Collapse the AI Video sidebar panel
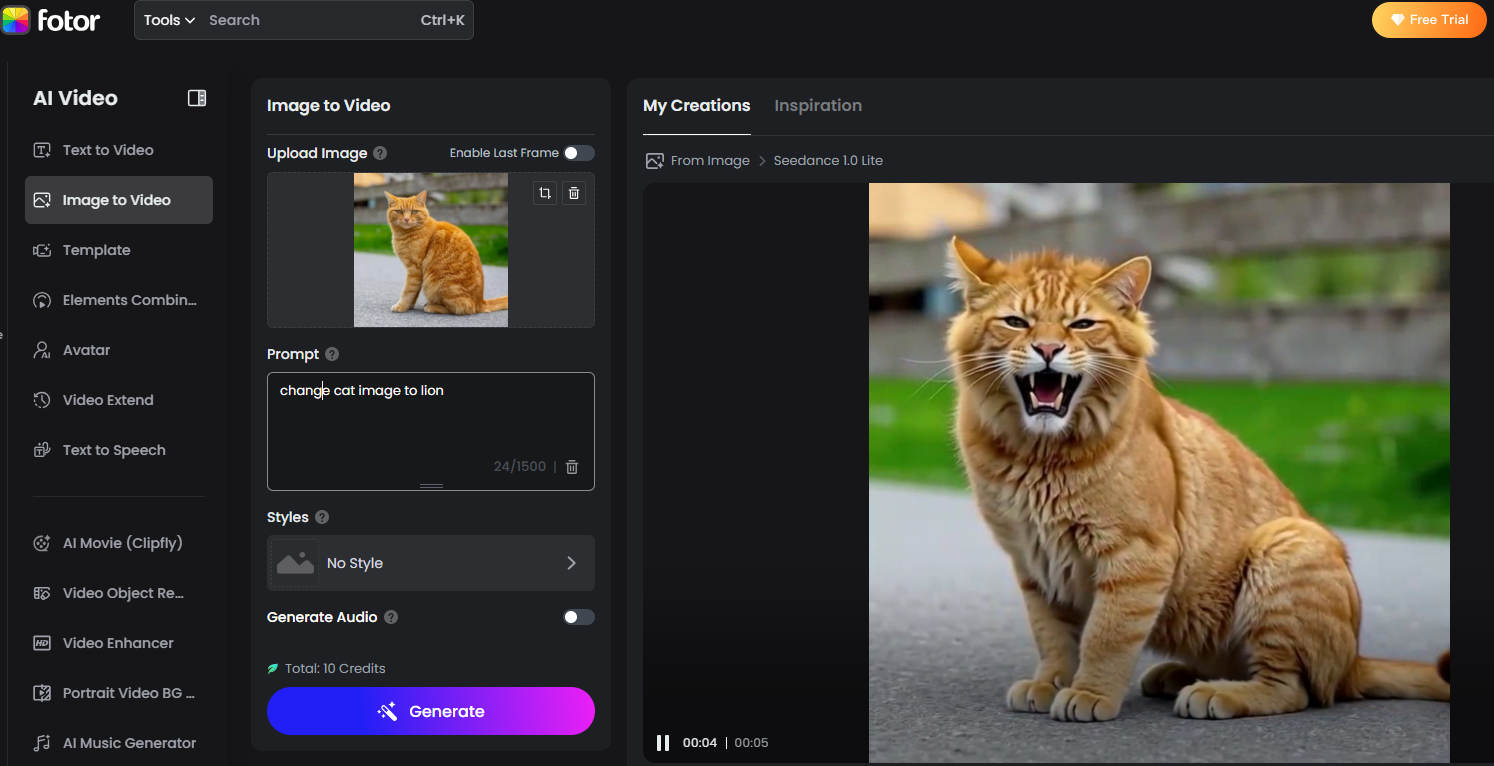This screenshot has width=1494, height=766. coord(197,98)
